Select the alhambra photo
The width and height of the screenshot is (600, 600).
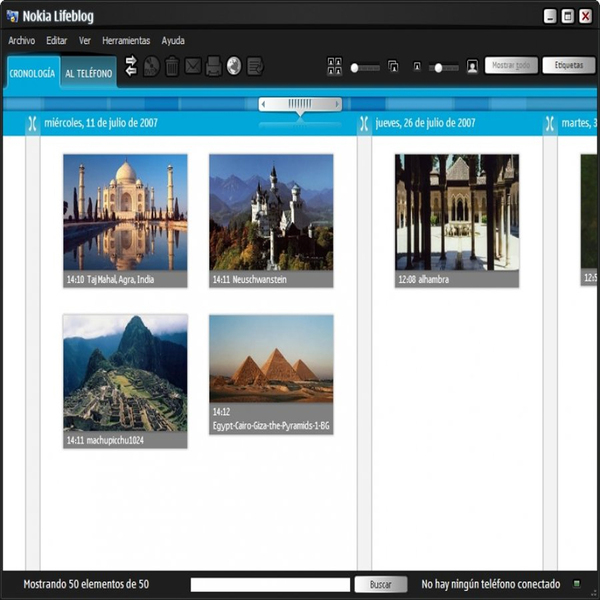pyautogui.click(x=457, y=212)
